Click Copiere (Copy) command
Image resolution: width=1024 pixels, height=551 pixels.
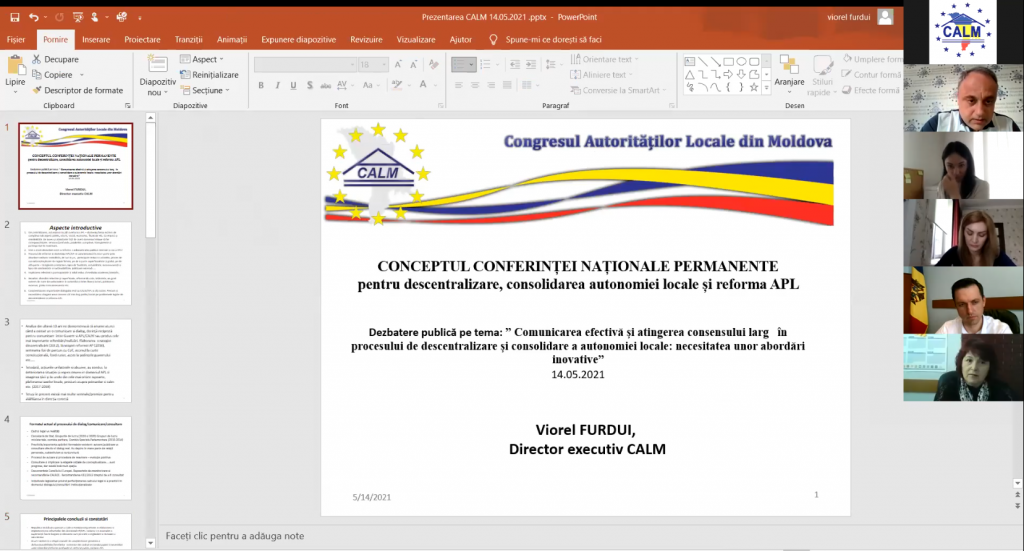(x=52, y=74)
